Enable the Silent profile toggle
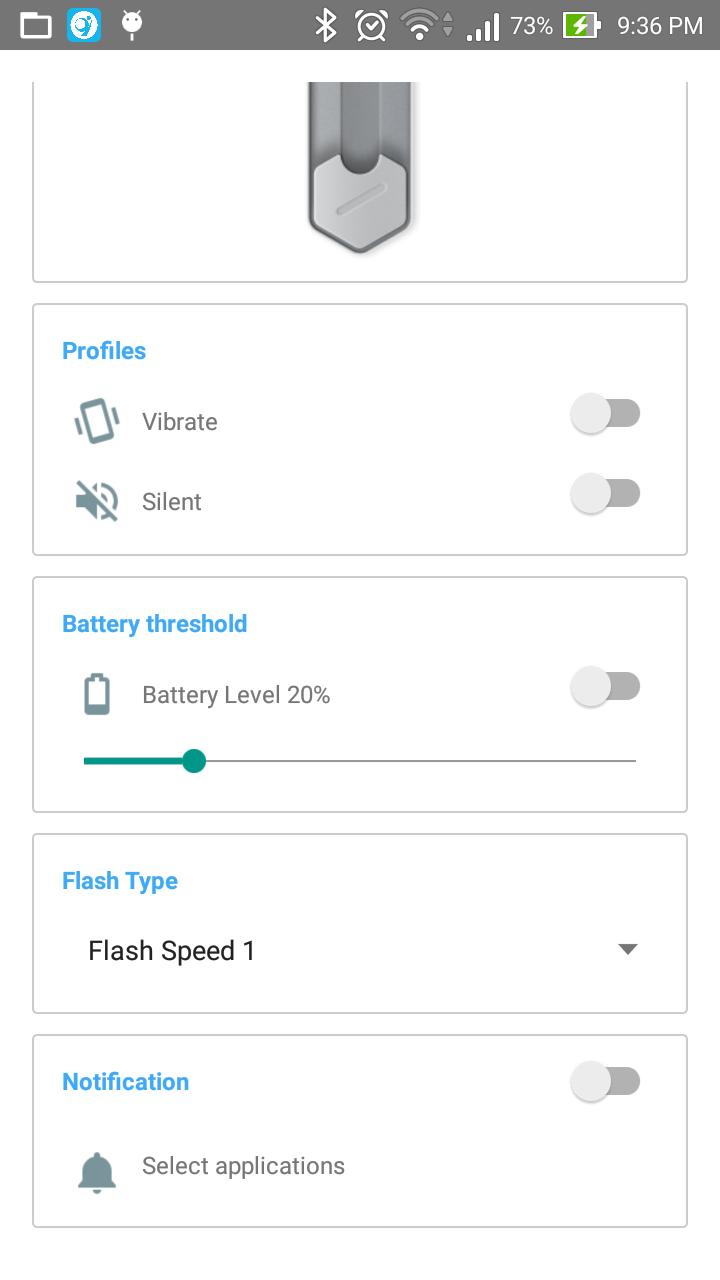 606,493
